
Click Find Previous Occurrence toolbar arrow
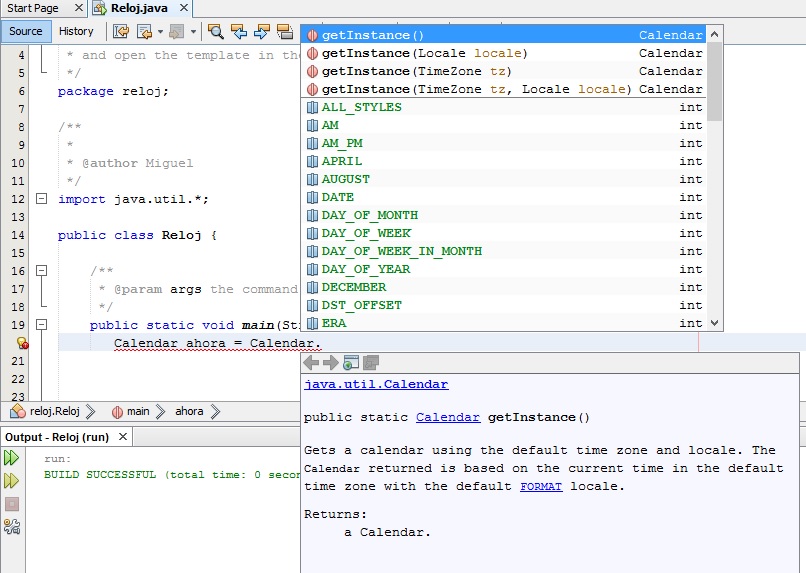coord(239,31)
